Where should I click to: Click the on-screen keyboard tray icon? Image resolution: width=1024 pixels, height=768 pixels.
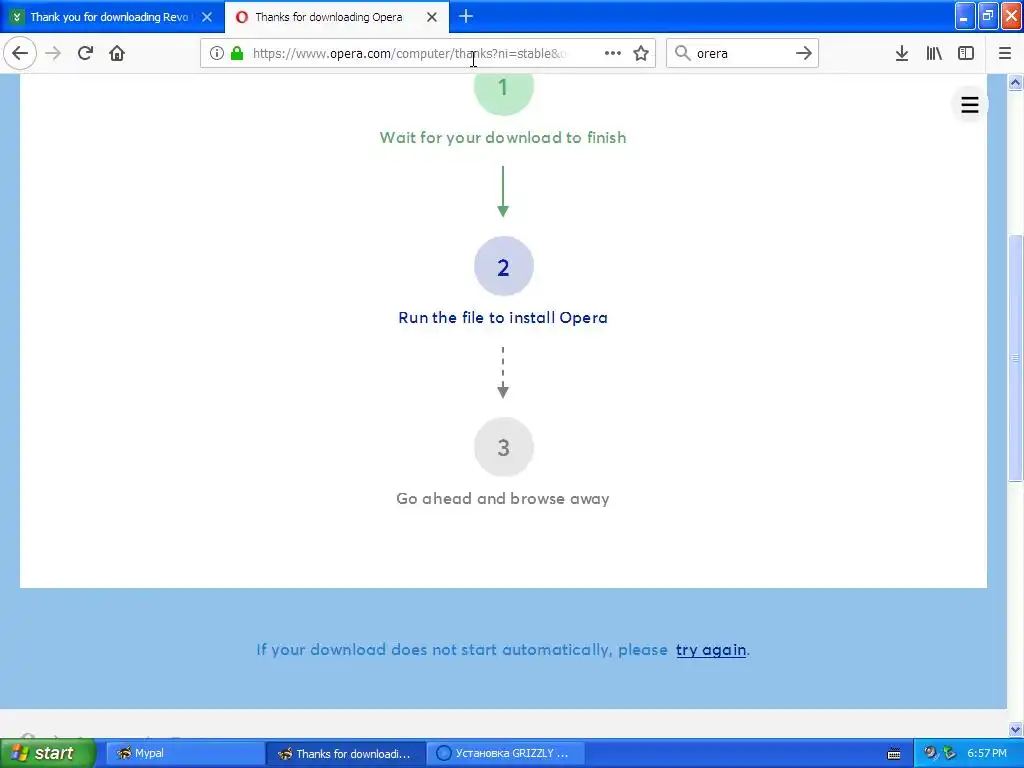click(x=893, y=754)
